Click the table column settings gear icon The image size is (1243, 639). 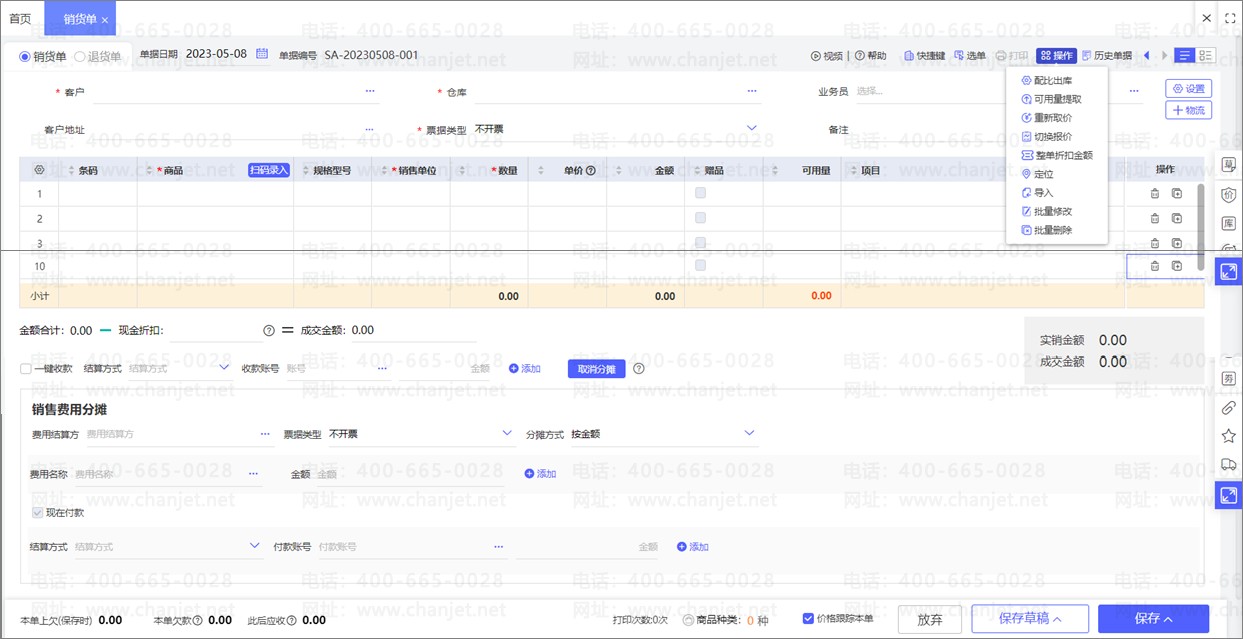(39, 171)
